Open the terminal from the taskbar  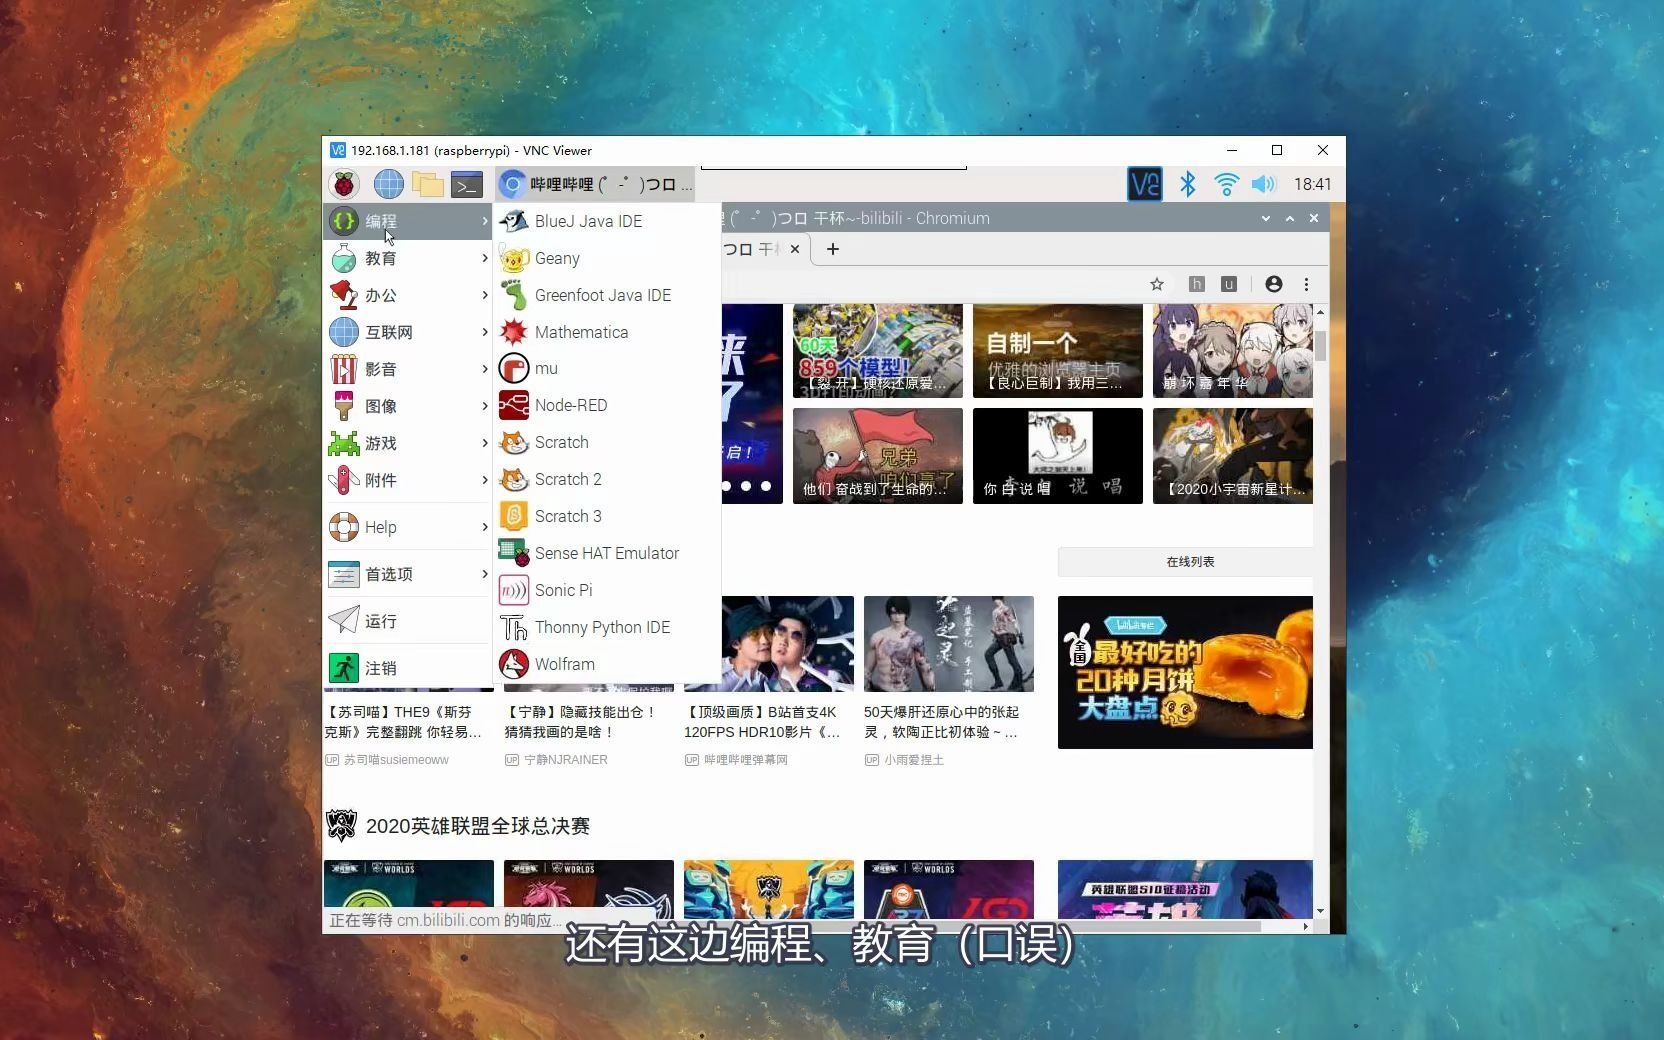[x=466, y=184]
